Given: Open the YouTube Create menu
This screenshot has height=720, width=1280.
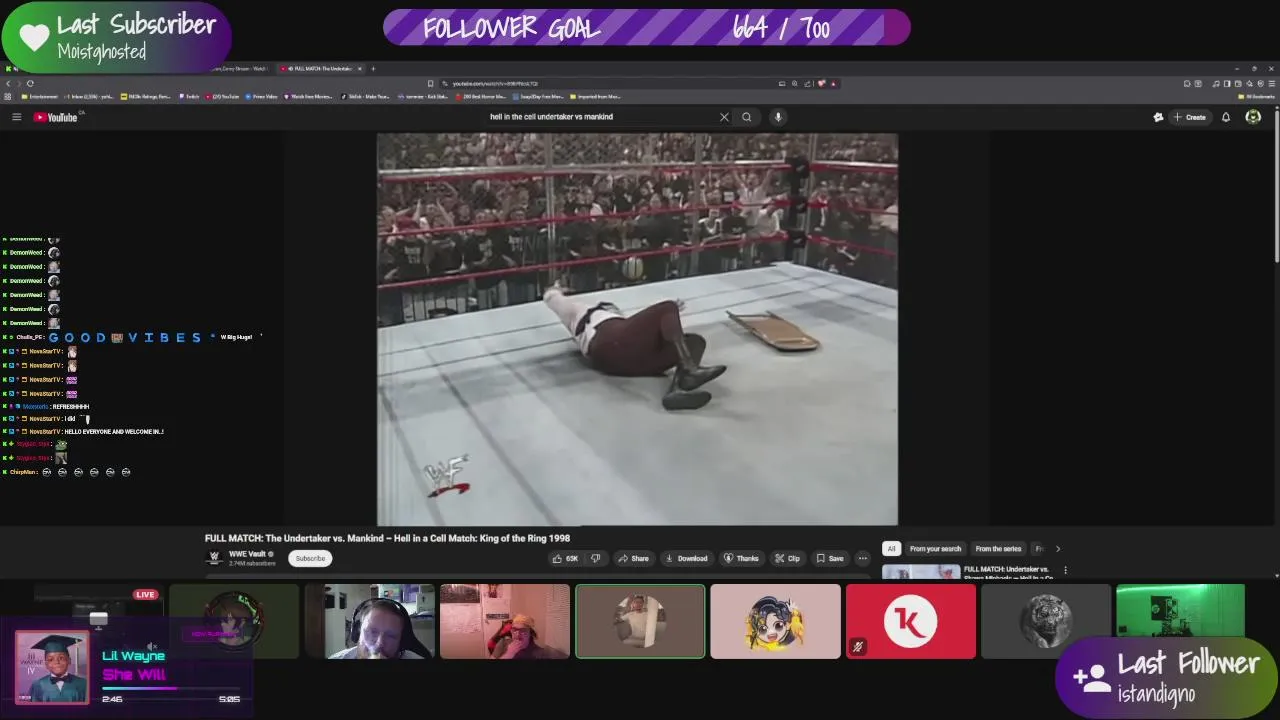Looking at the screenshot, I should click(1190, 117).
